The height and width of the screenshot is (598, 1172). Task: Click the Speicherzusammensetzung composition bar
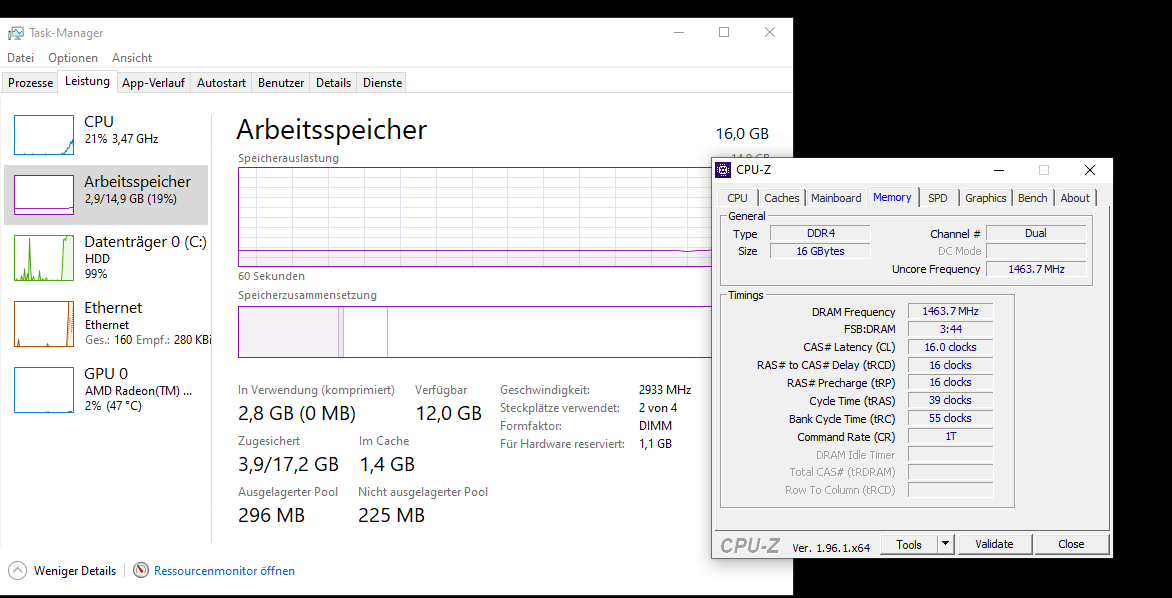[475, 332]
